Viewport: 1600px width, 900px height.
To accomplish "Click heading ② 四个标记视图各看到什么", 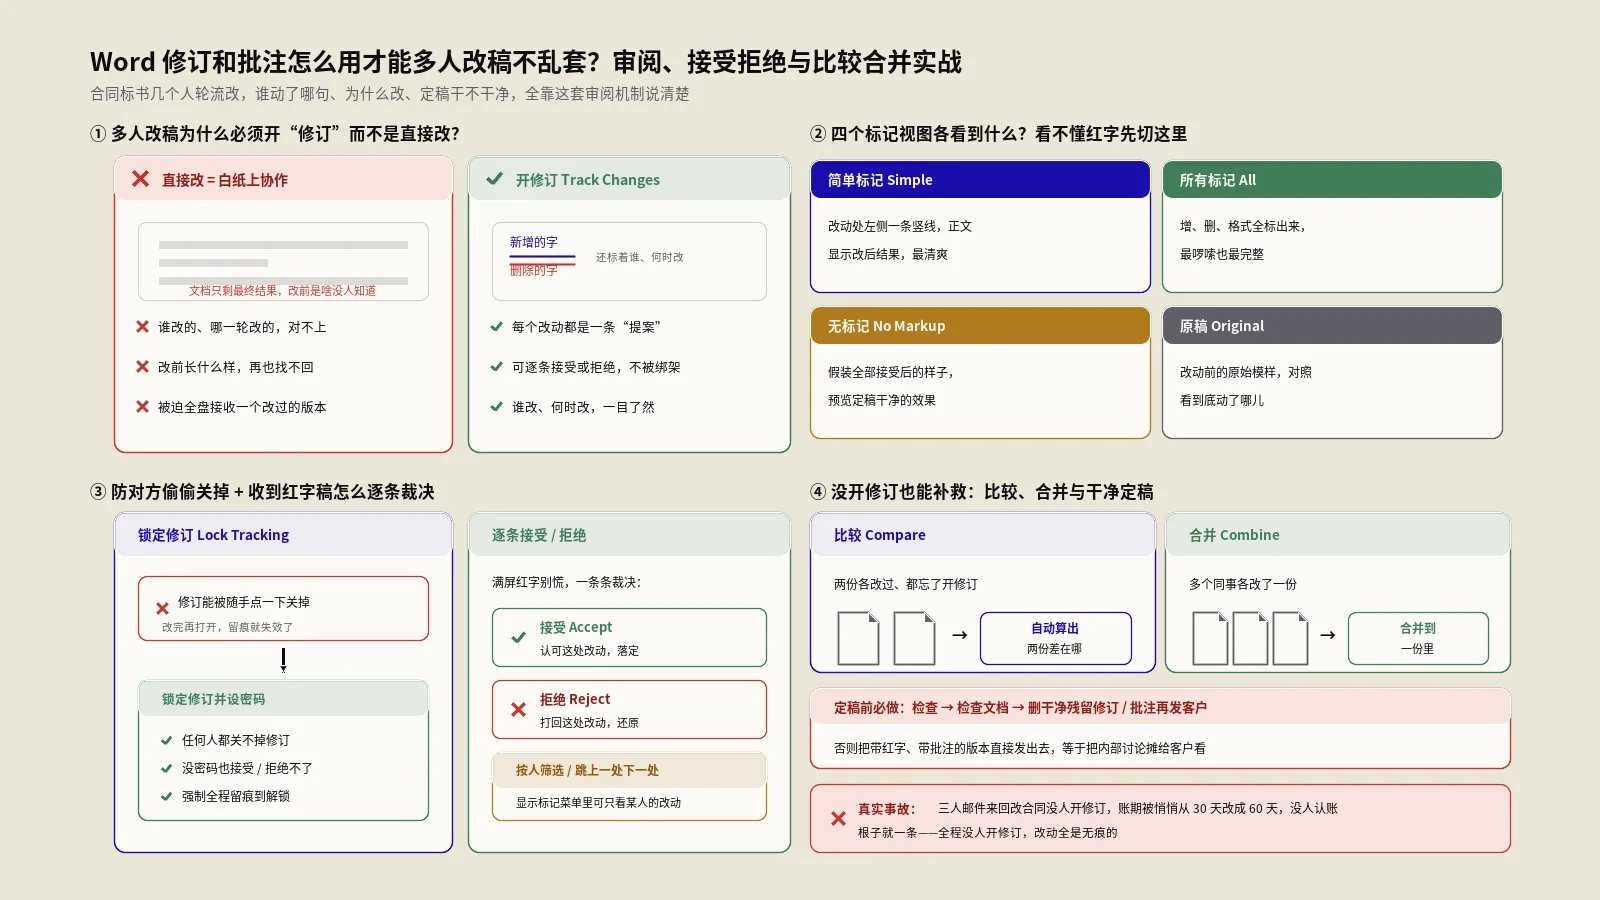I will coord(999,134).
